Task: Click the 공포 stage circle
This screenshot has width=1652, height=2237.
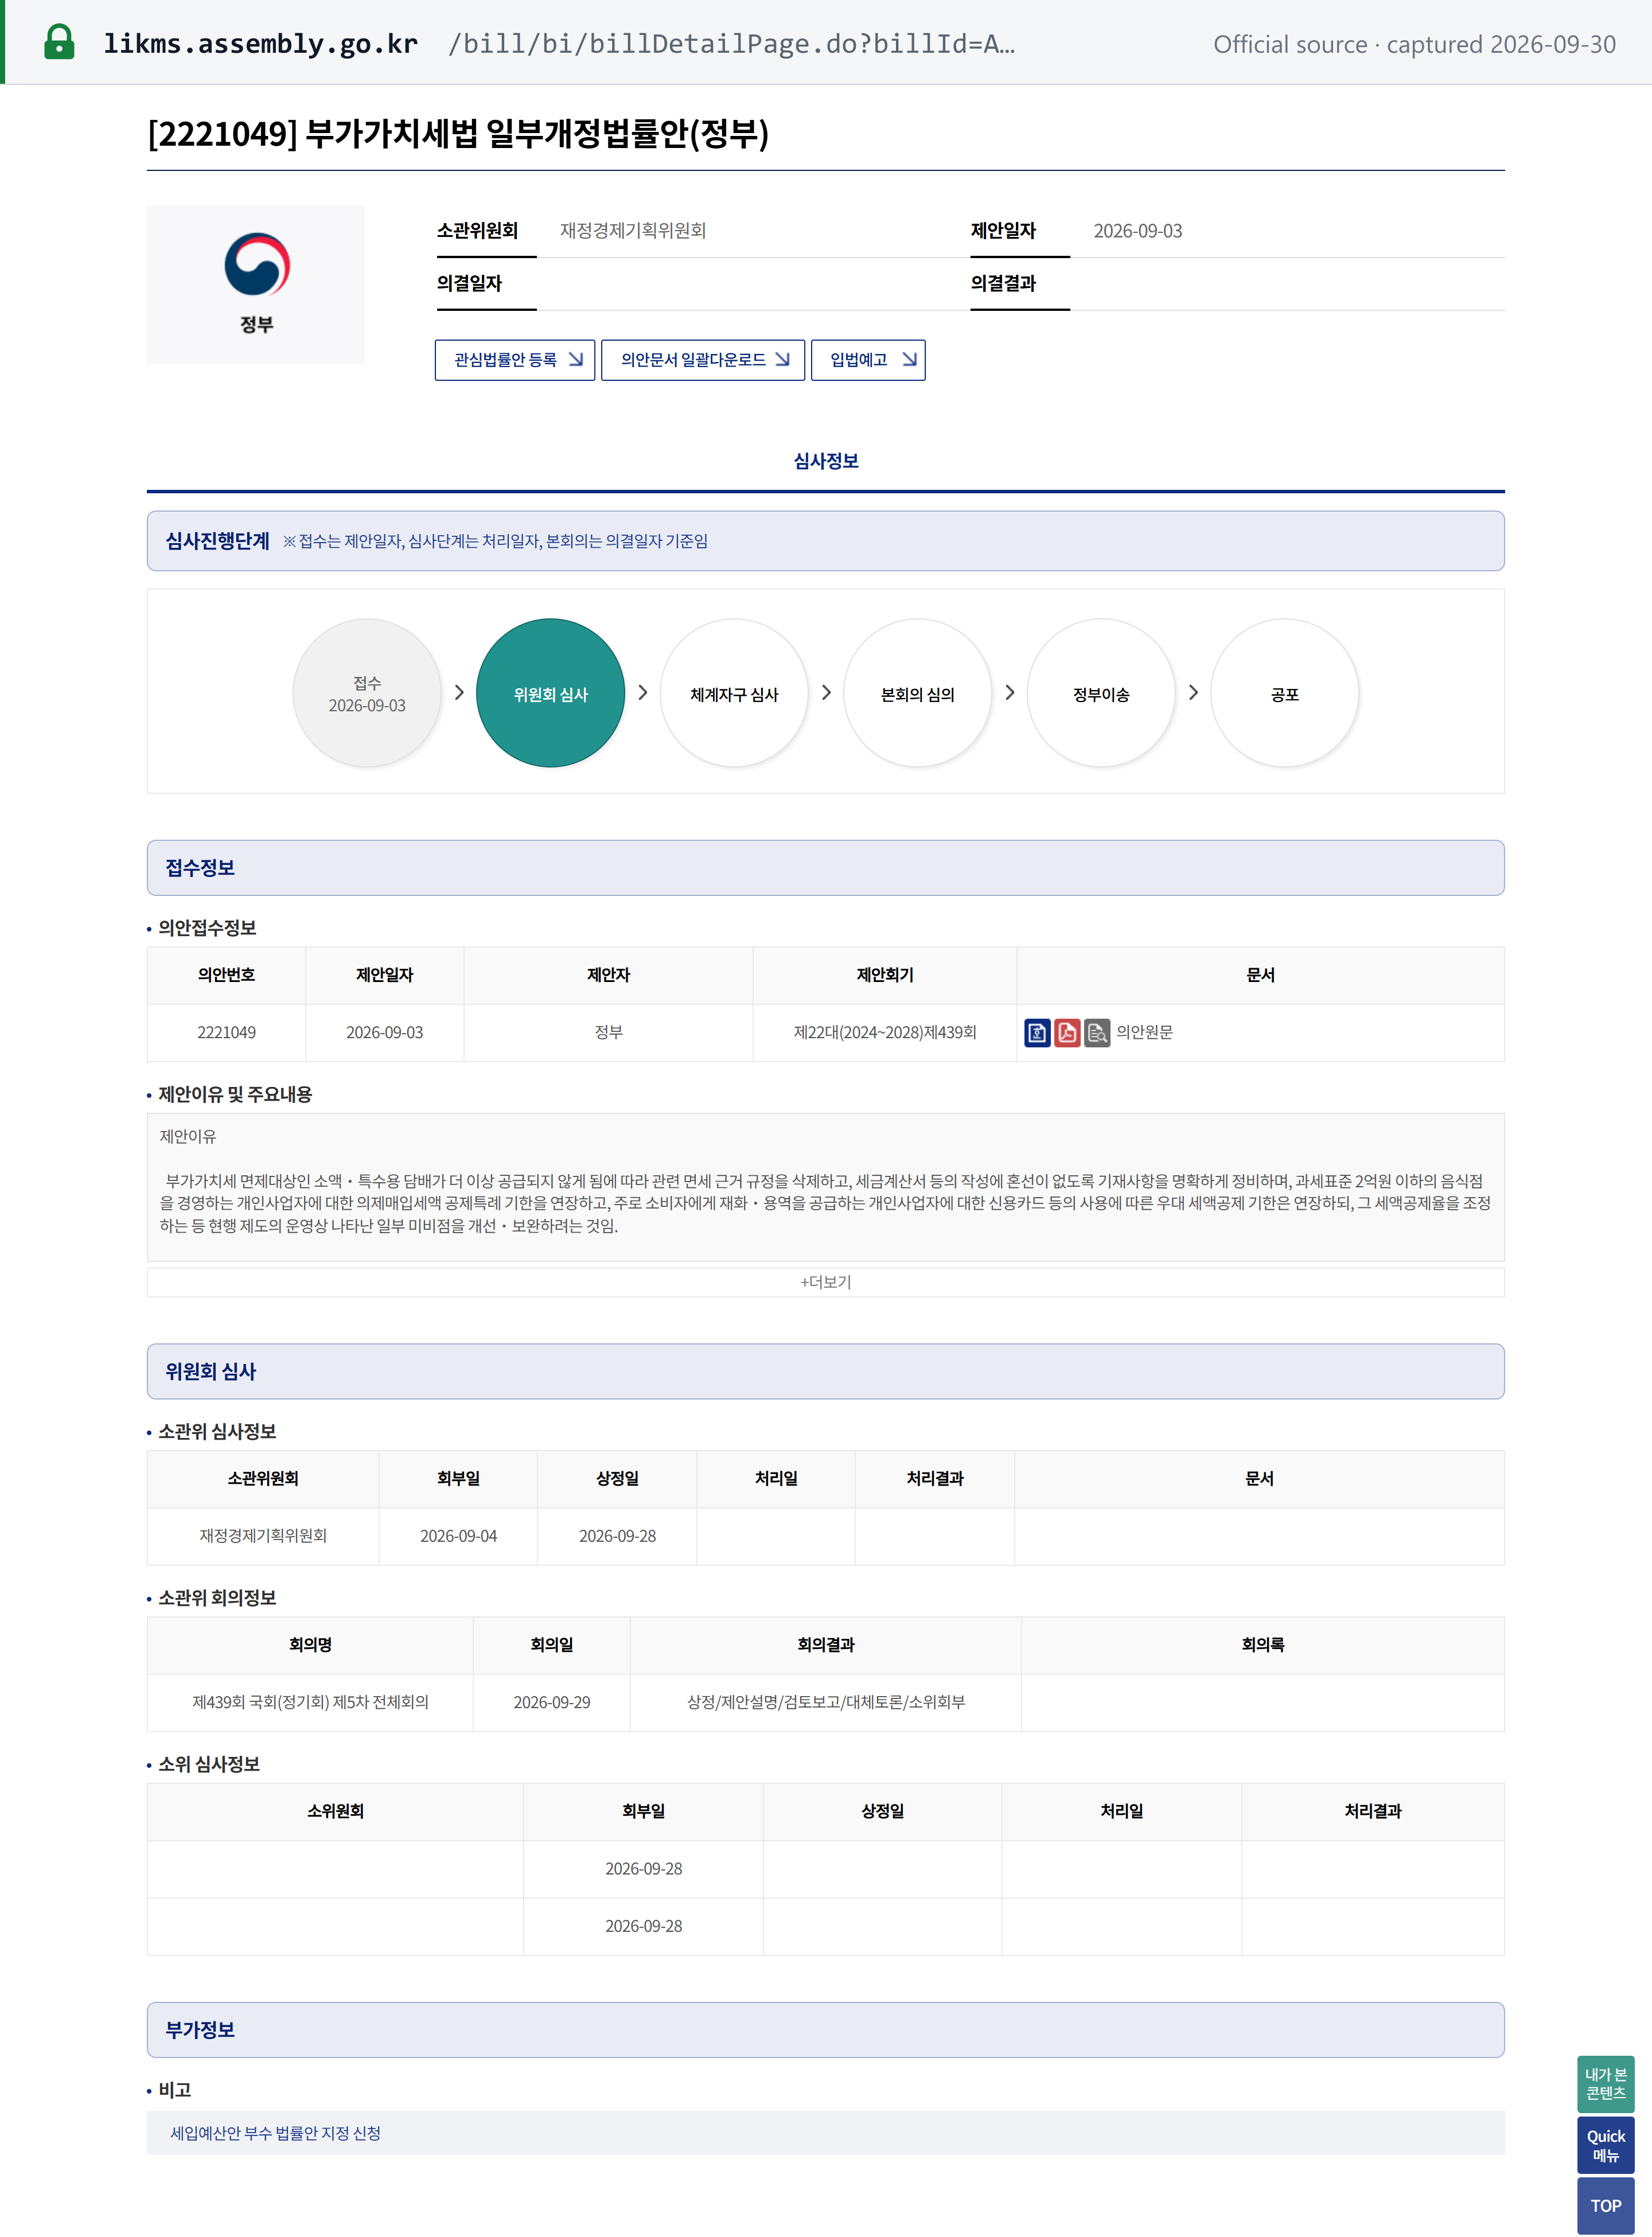Action: point(1285,693)
